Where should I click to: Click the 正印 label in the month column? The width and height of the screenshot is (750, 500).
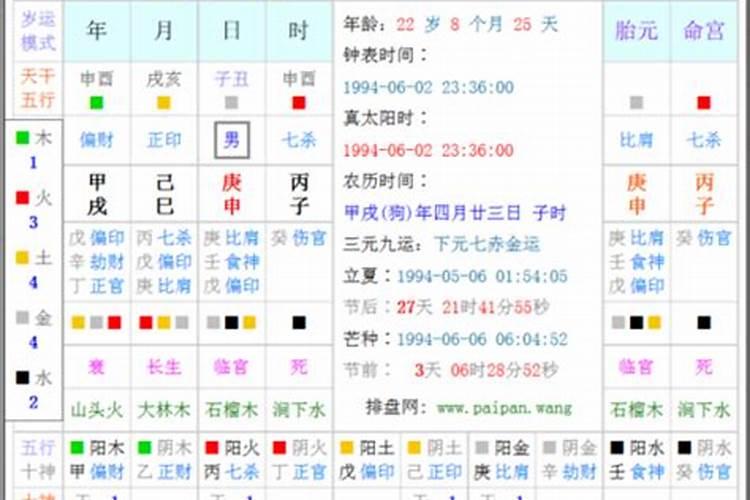click(164, 140)
